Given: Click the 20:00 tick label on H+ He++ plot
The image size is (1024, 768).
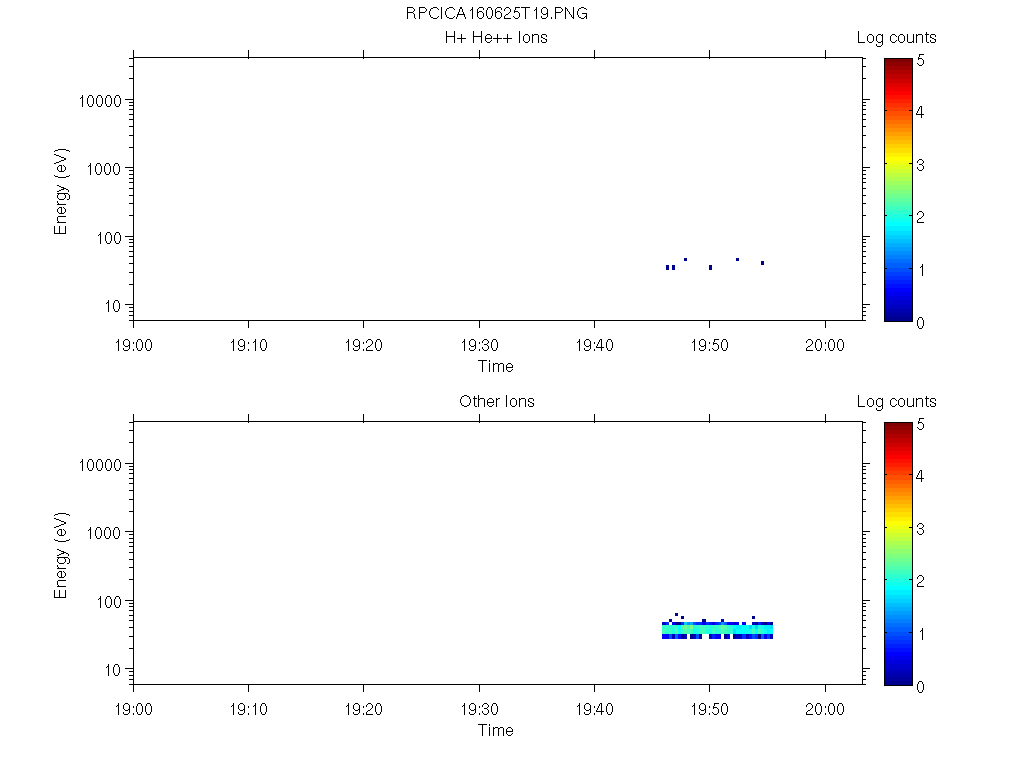Looking at the screenshot, I should (825, 345).
